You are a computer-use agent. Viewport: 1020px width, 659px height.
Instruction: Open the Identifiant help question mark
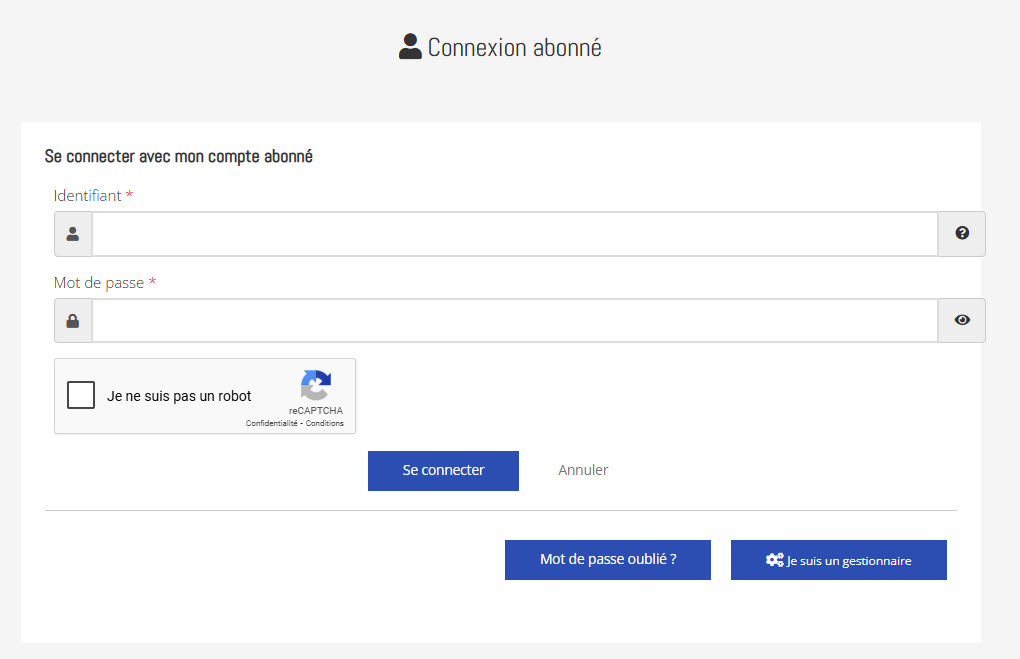point(962,233)
